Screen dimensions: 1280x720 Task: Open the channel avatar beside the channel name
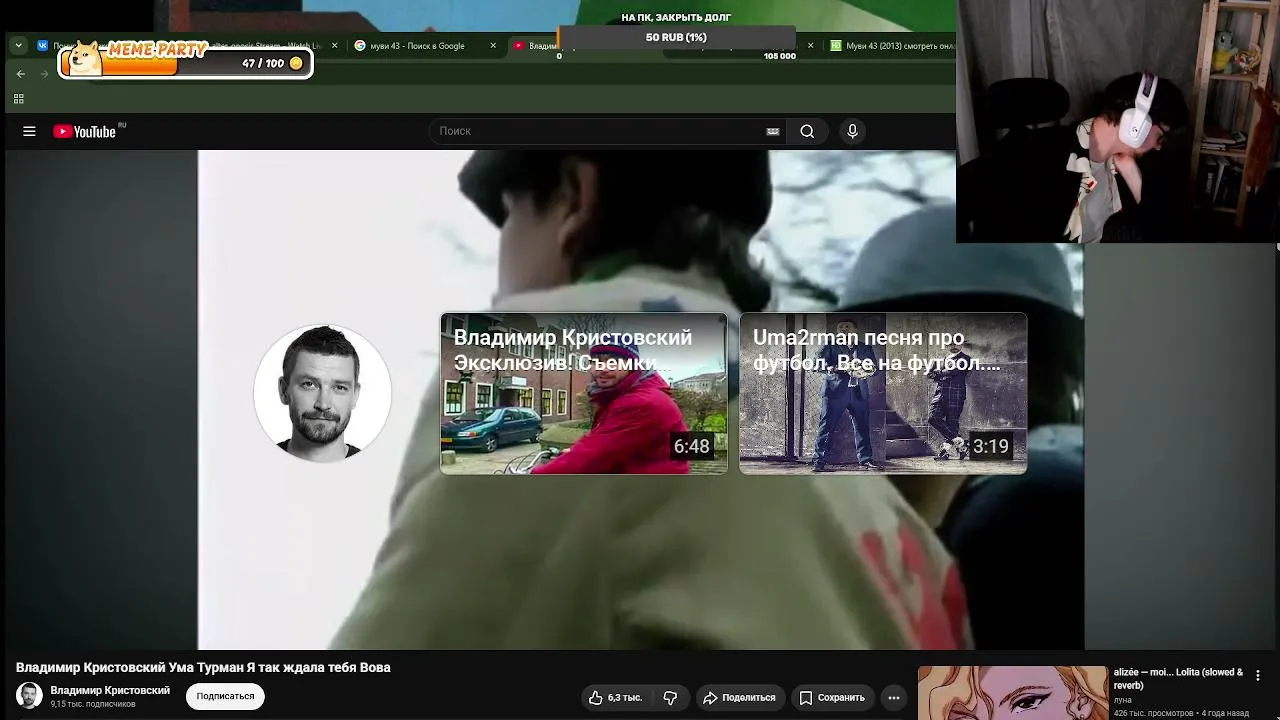(x=29, y=696)
